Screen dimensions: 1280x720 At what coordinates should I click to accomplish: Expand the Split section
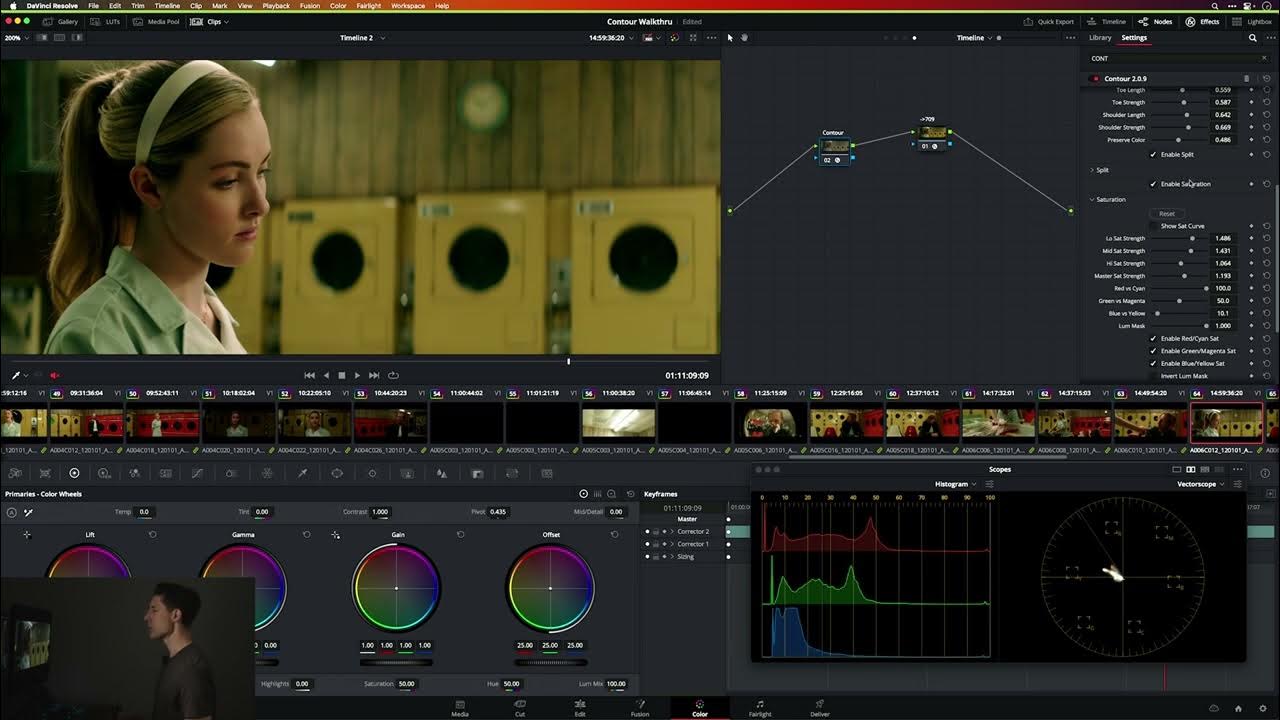1092,170
